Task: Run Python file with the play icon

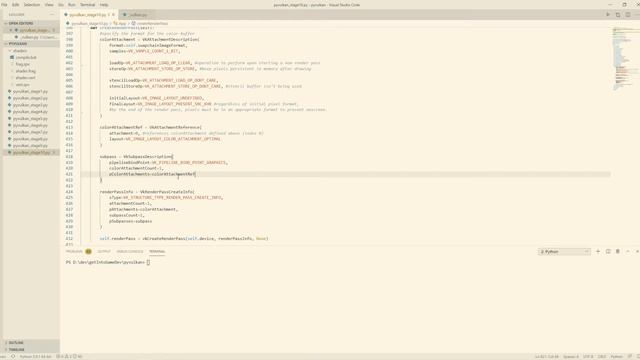Action: pyautogui.click(x=608, y=15)
